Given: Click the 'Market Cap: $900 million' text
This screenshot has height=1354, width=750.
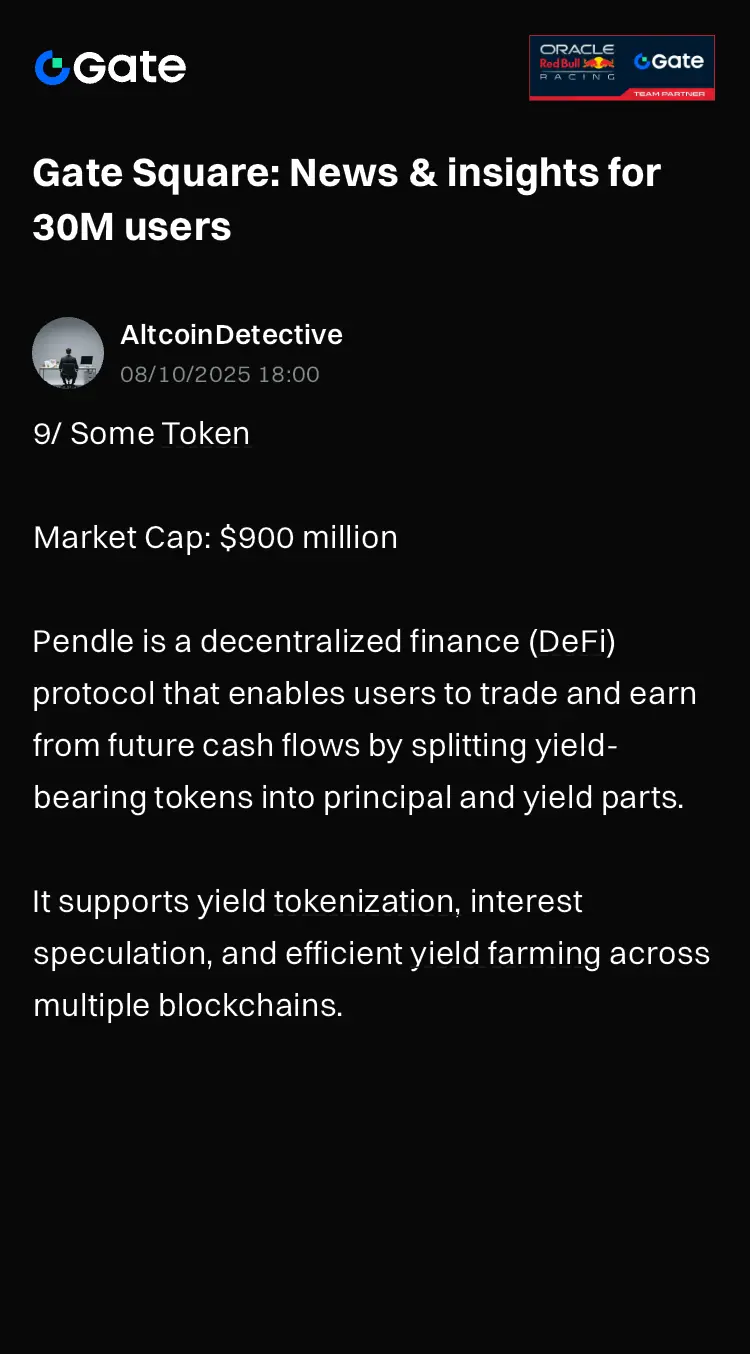Looking at the screenshot, I should 215,538.
